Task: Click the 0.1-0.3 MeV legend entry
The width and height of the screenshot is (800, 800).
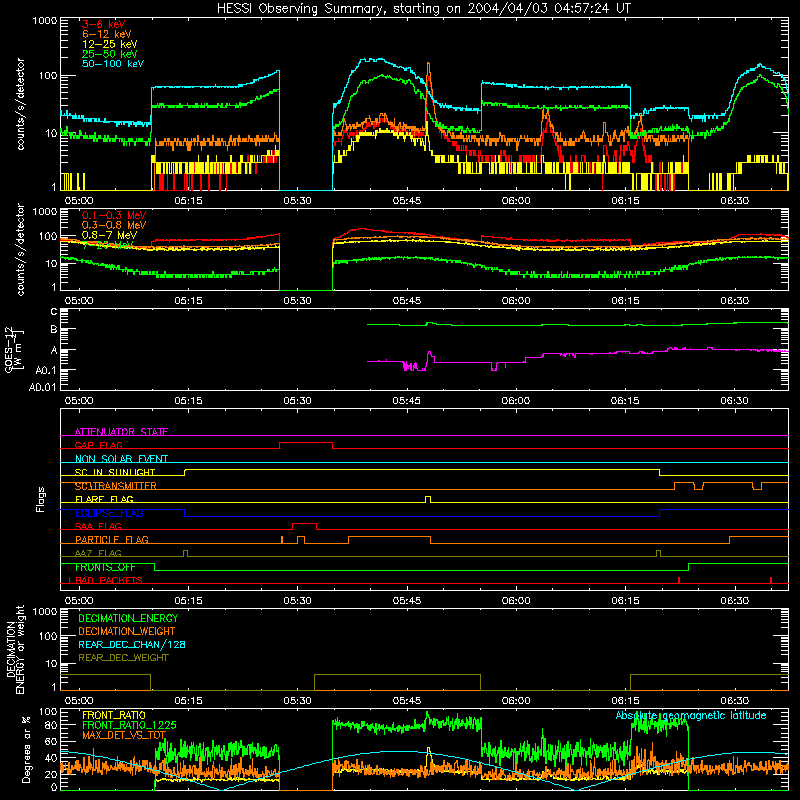Action: pyautogui.click(x=114, y=215)
